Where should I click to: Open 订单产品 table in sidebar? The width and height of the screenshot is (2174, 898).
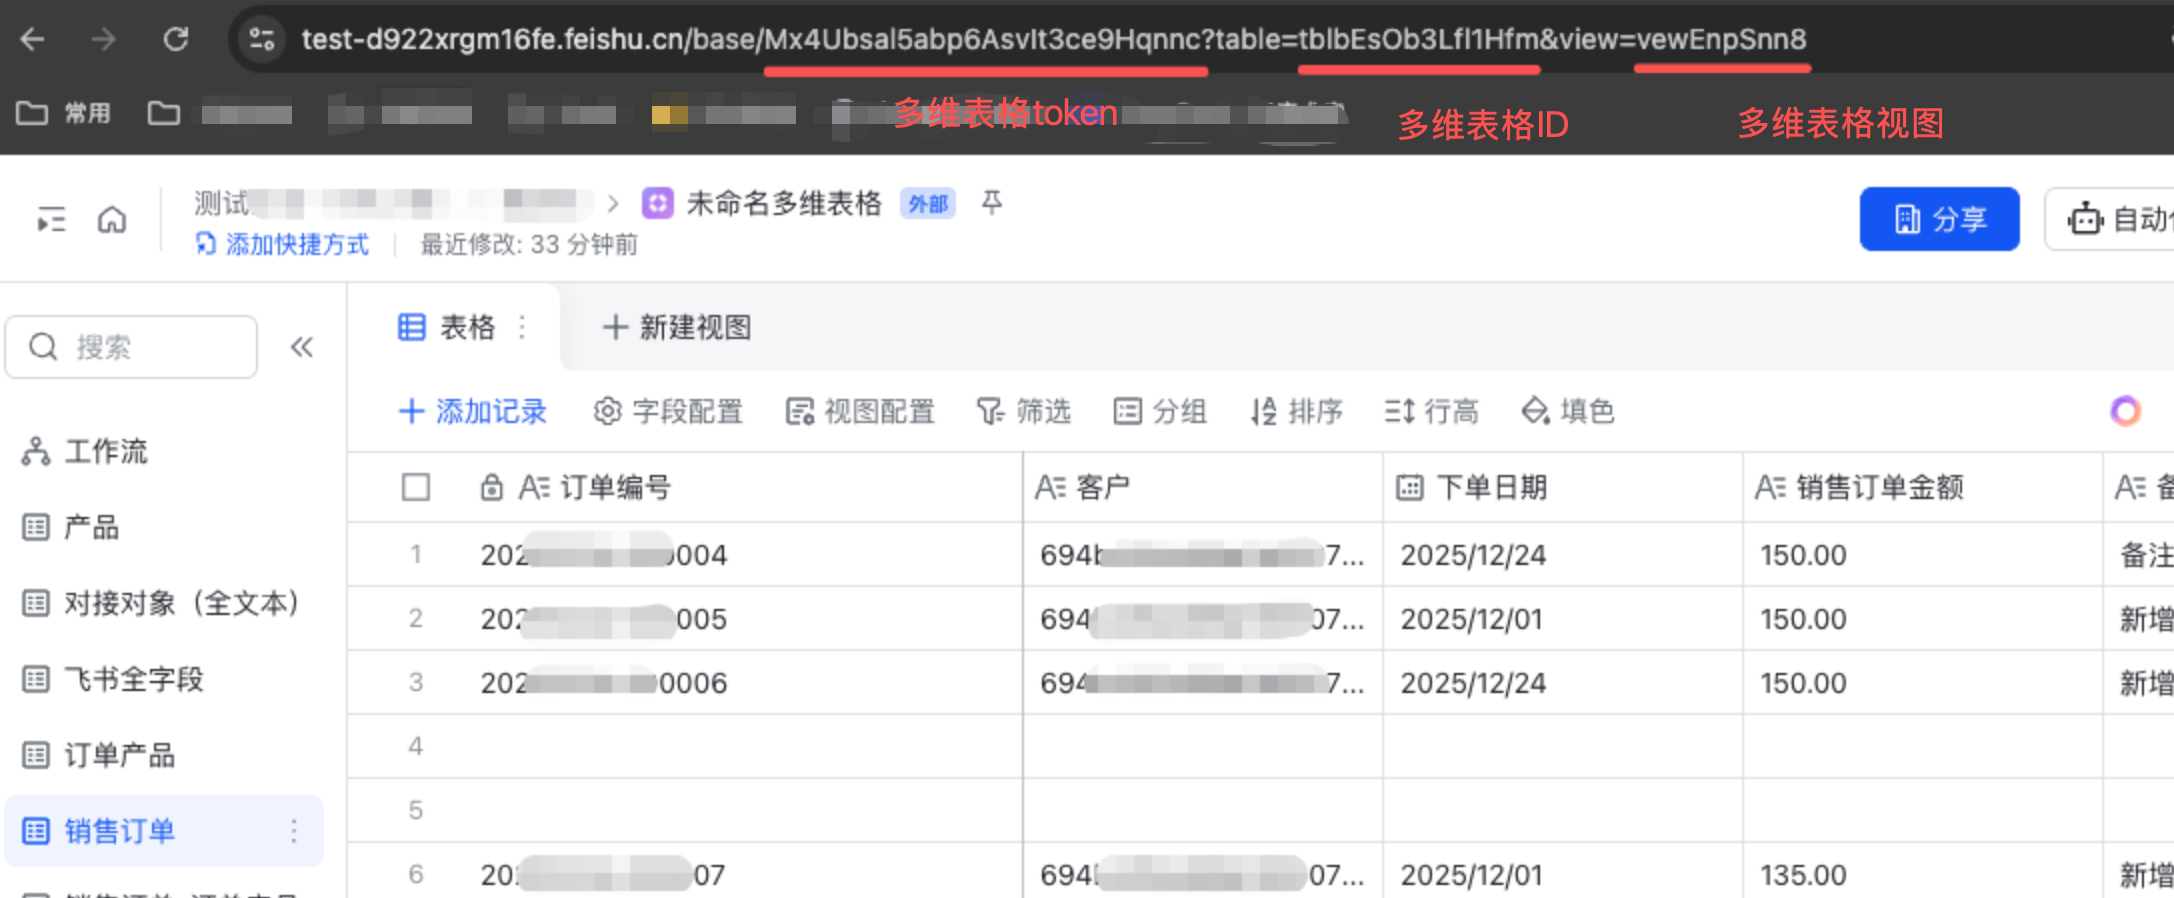coord(119,755)
